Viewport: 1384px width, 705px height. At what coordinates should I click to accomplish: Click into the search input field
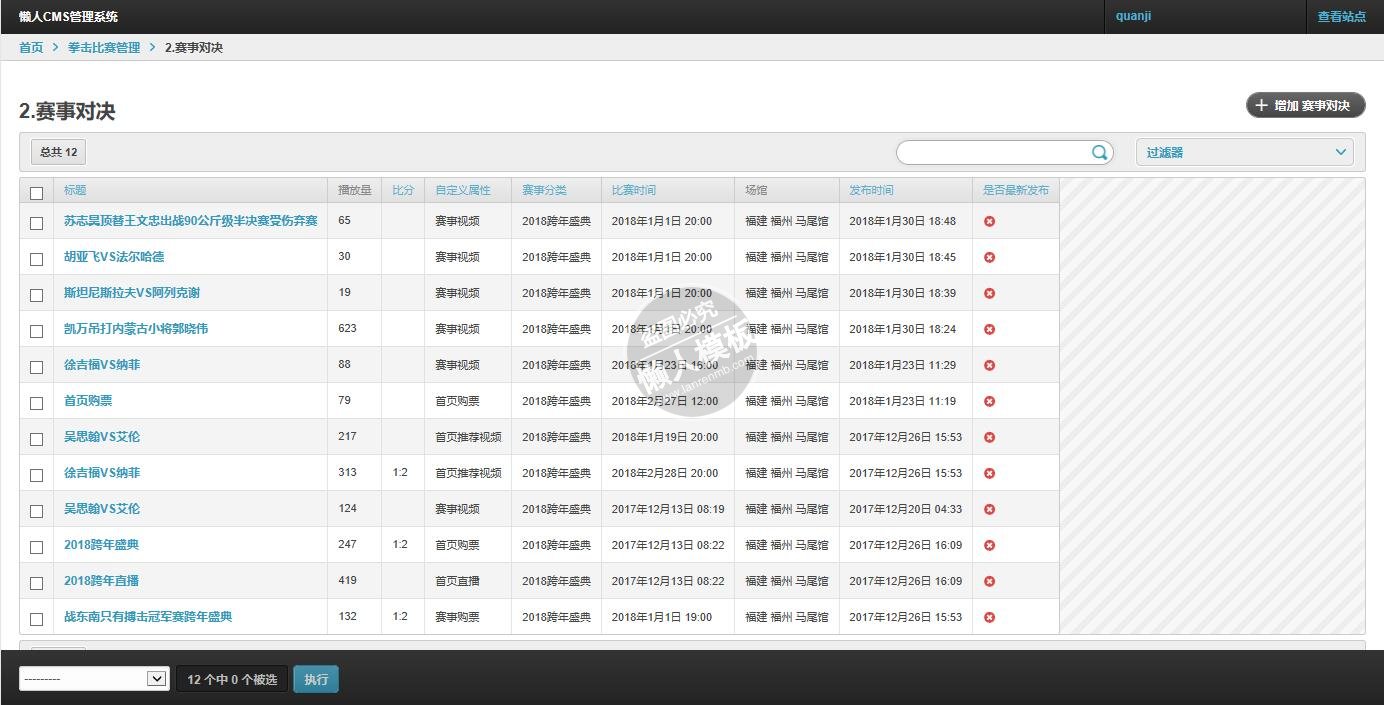[x=992, y=153]
